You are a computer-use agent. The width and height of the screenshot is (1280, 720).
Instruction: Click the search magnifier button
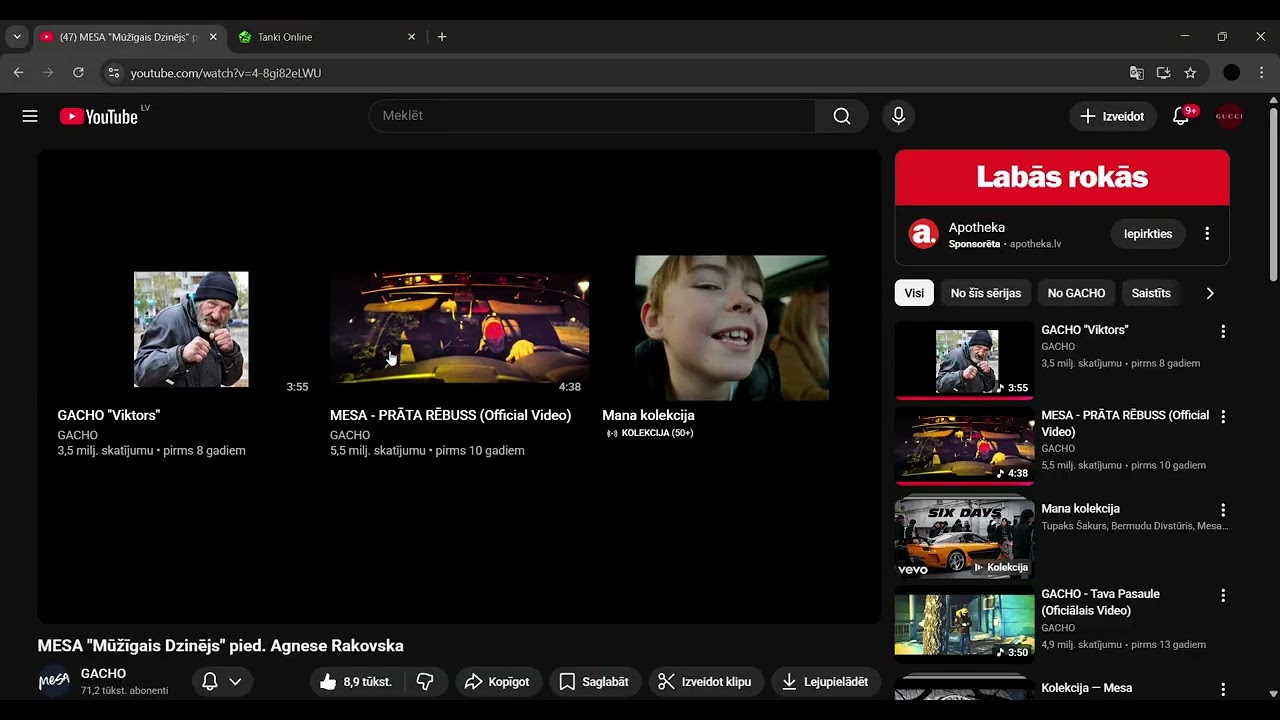[842, 116]
